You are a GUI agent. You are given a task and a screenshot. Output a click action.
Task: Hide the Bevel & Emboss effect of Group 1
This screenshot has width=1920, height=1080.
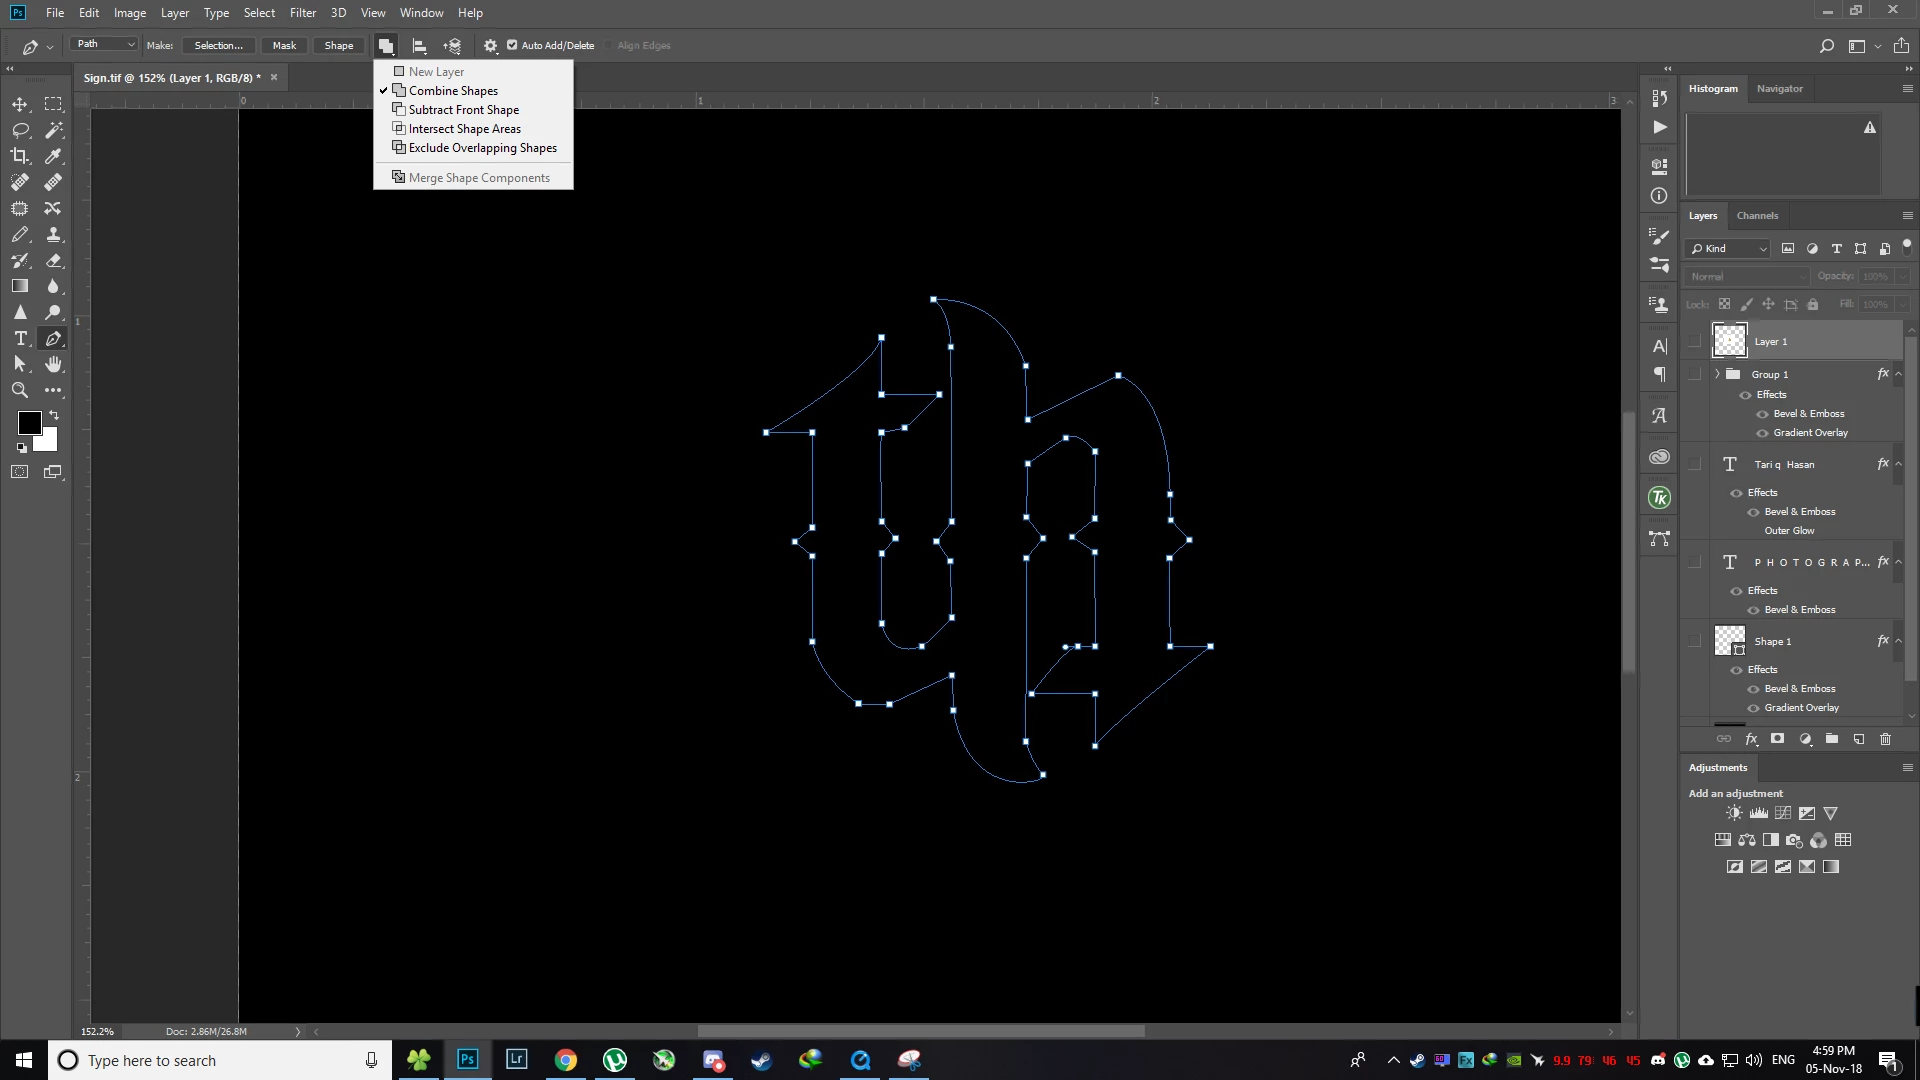(x=1762, y=414)
